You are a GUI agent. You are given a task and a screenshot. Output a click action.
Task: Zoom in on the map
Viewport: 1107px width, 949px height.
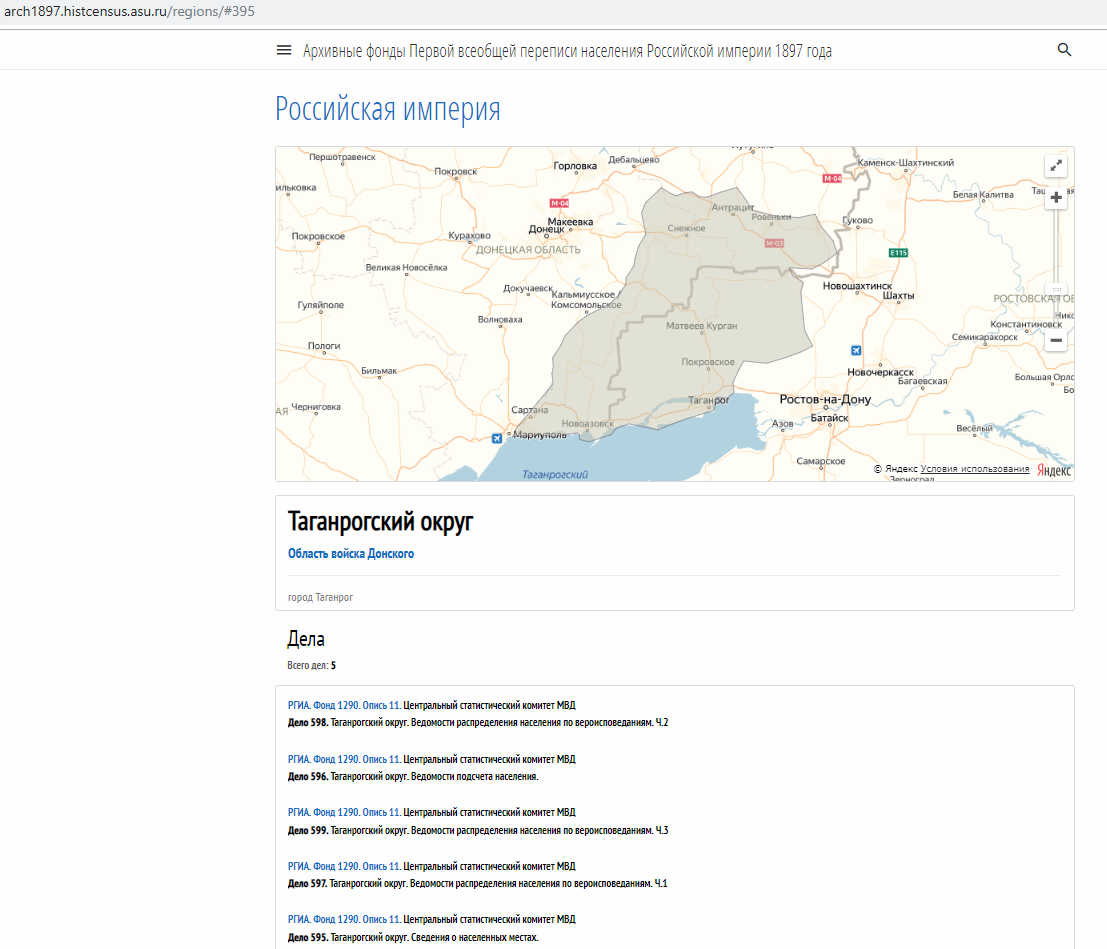point(1056,198)
